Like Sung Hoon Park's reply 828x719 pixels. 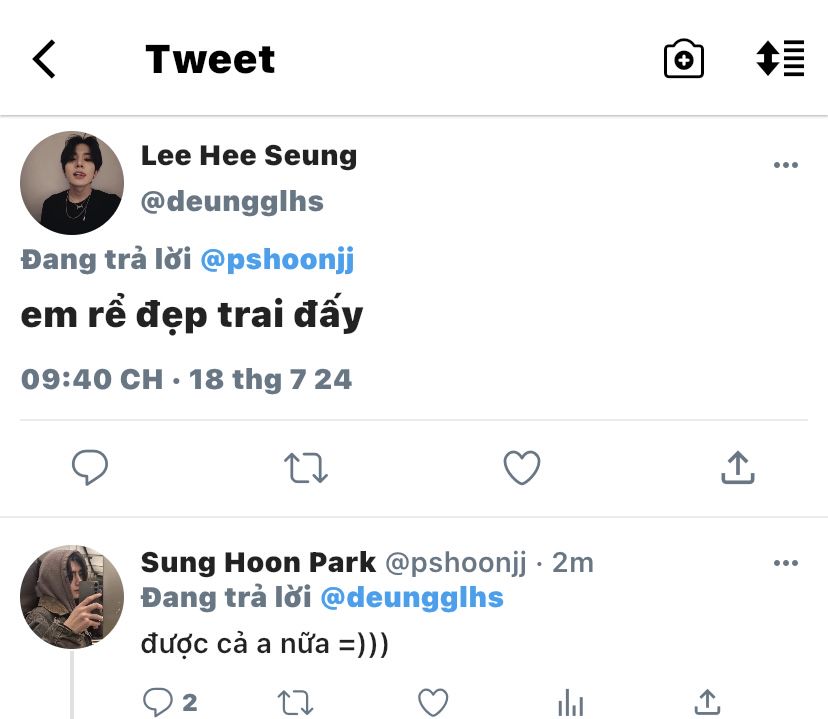[x=432, y=702]
